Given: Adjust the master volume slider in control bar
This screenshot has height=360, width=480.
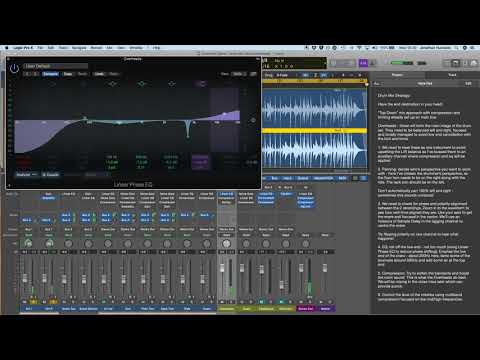Looking at the screenshot, I should (401, 63).
